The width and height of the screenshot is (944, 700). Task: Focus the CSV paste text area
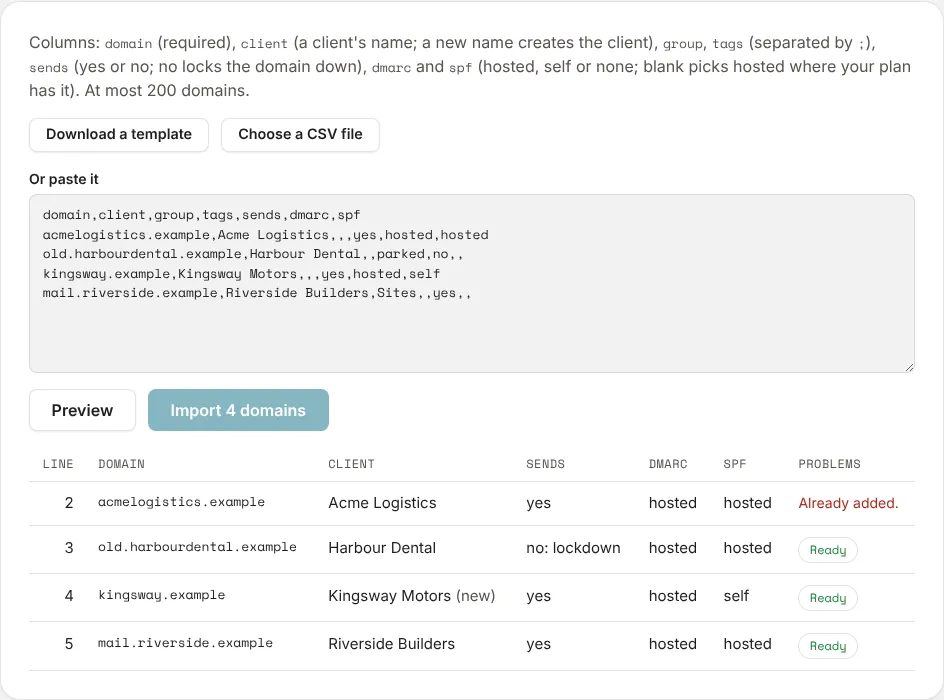(x=472, y=283)
